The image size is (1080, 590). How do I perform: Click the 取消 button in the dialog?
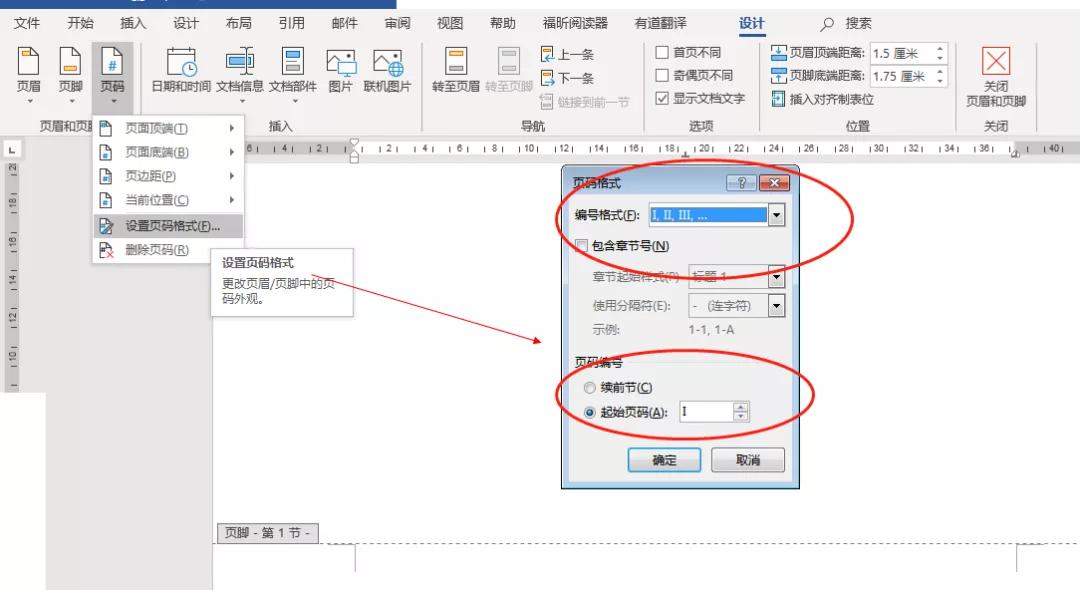pyautogui.click(x=747, y=459)
